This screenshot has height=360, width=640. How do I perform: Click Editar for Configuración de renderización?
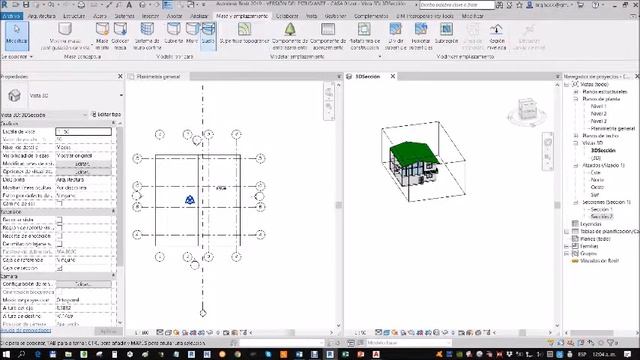[x=83, y=284]
